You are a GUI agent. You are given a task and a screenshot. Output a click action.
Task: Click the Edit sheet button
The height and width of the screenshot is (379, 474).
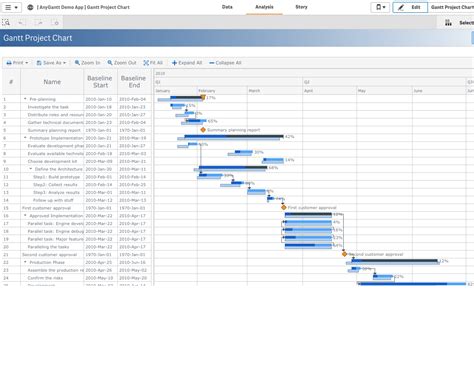coord(410,7)
